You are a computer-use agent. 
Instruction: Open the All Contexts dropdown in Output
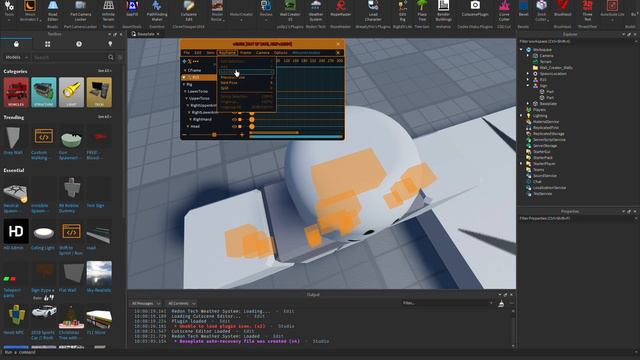point(181,304)
